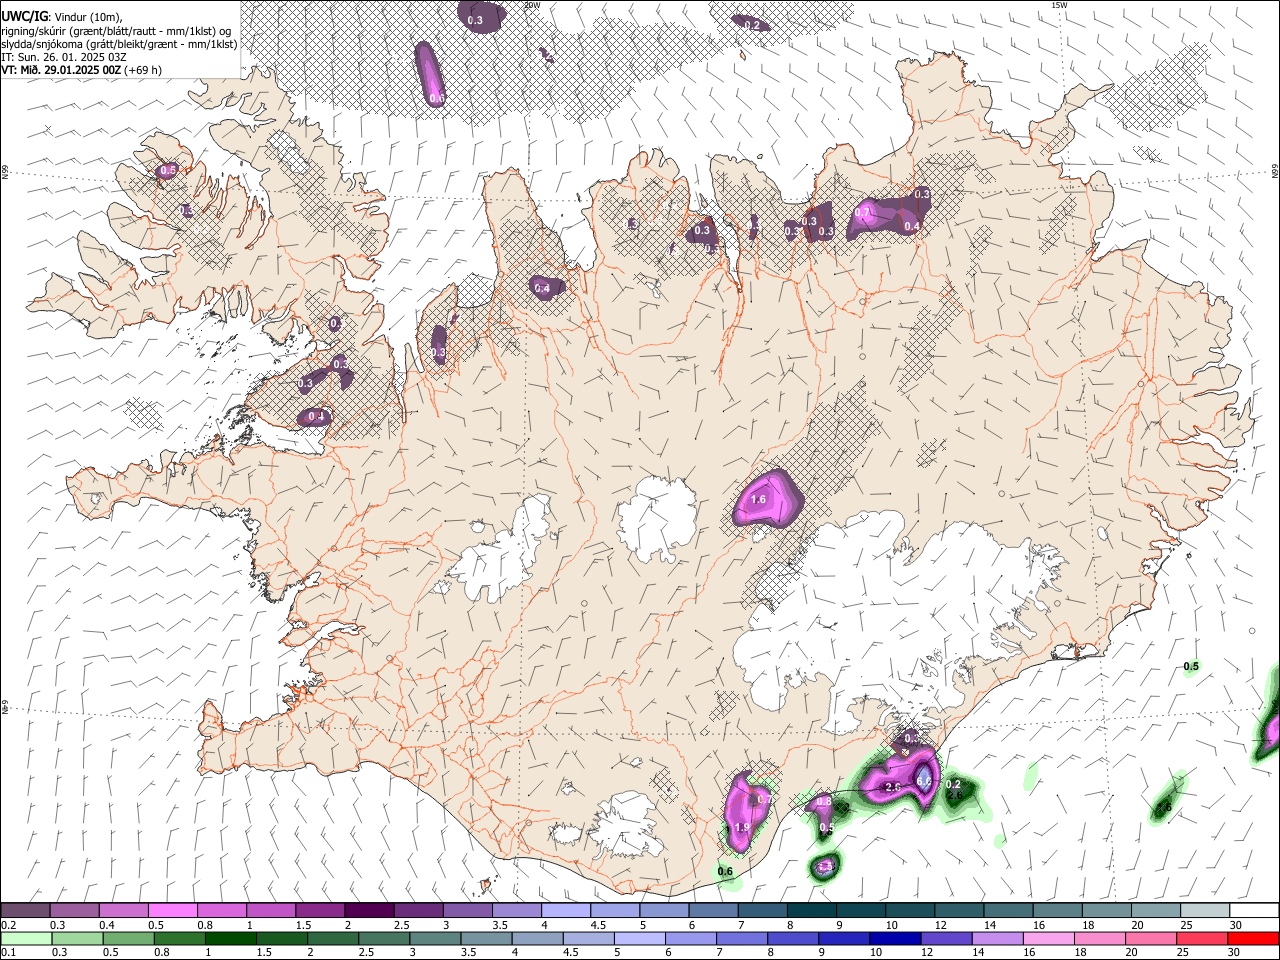Click the 0.6 value on green patch below south coast
Image resolution: width=1280 pixels, height=960 pixels.
pyautogui.click(x=726, y=872)
